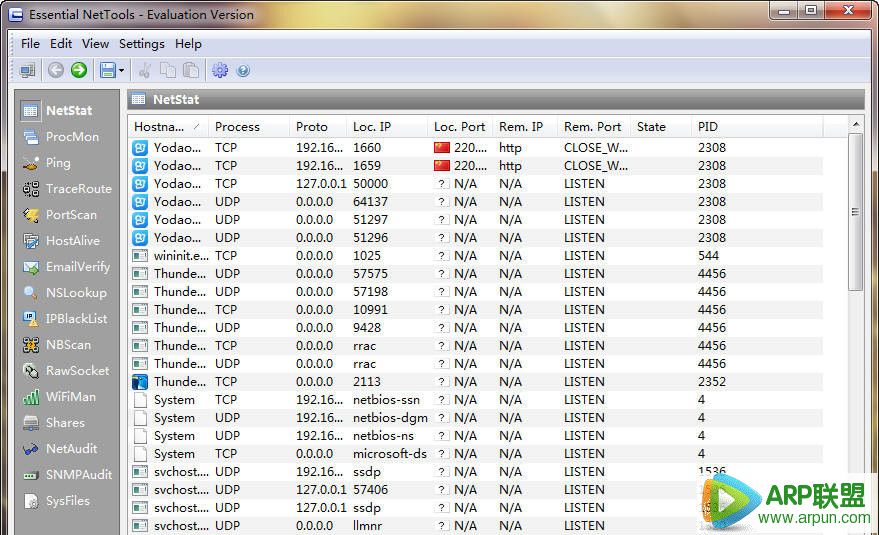Open settings via the gear toolbar icon
The image size is (879, 535).
click(x=220, y=70)
